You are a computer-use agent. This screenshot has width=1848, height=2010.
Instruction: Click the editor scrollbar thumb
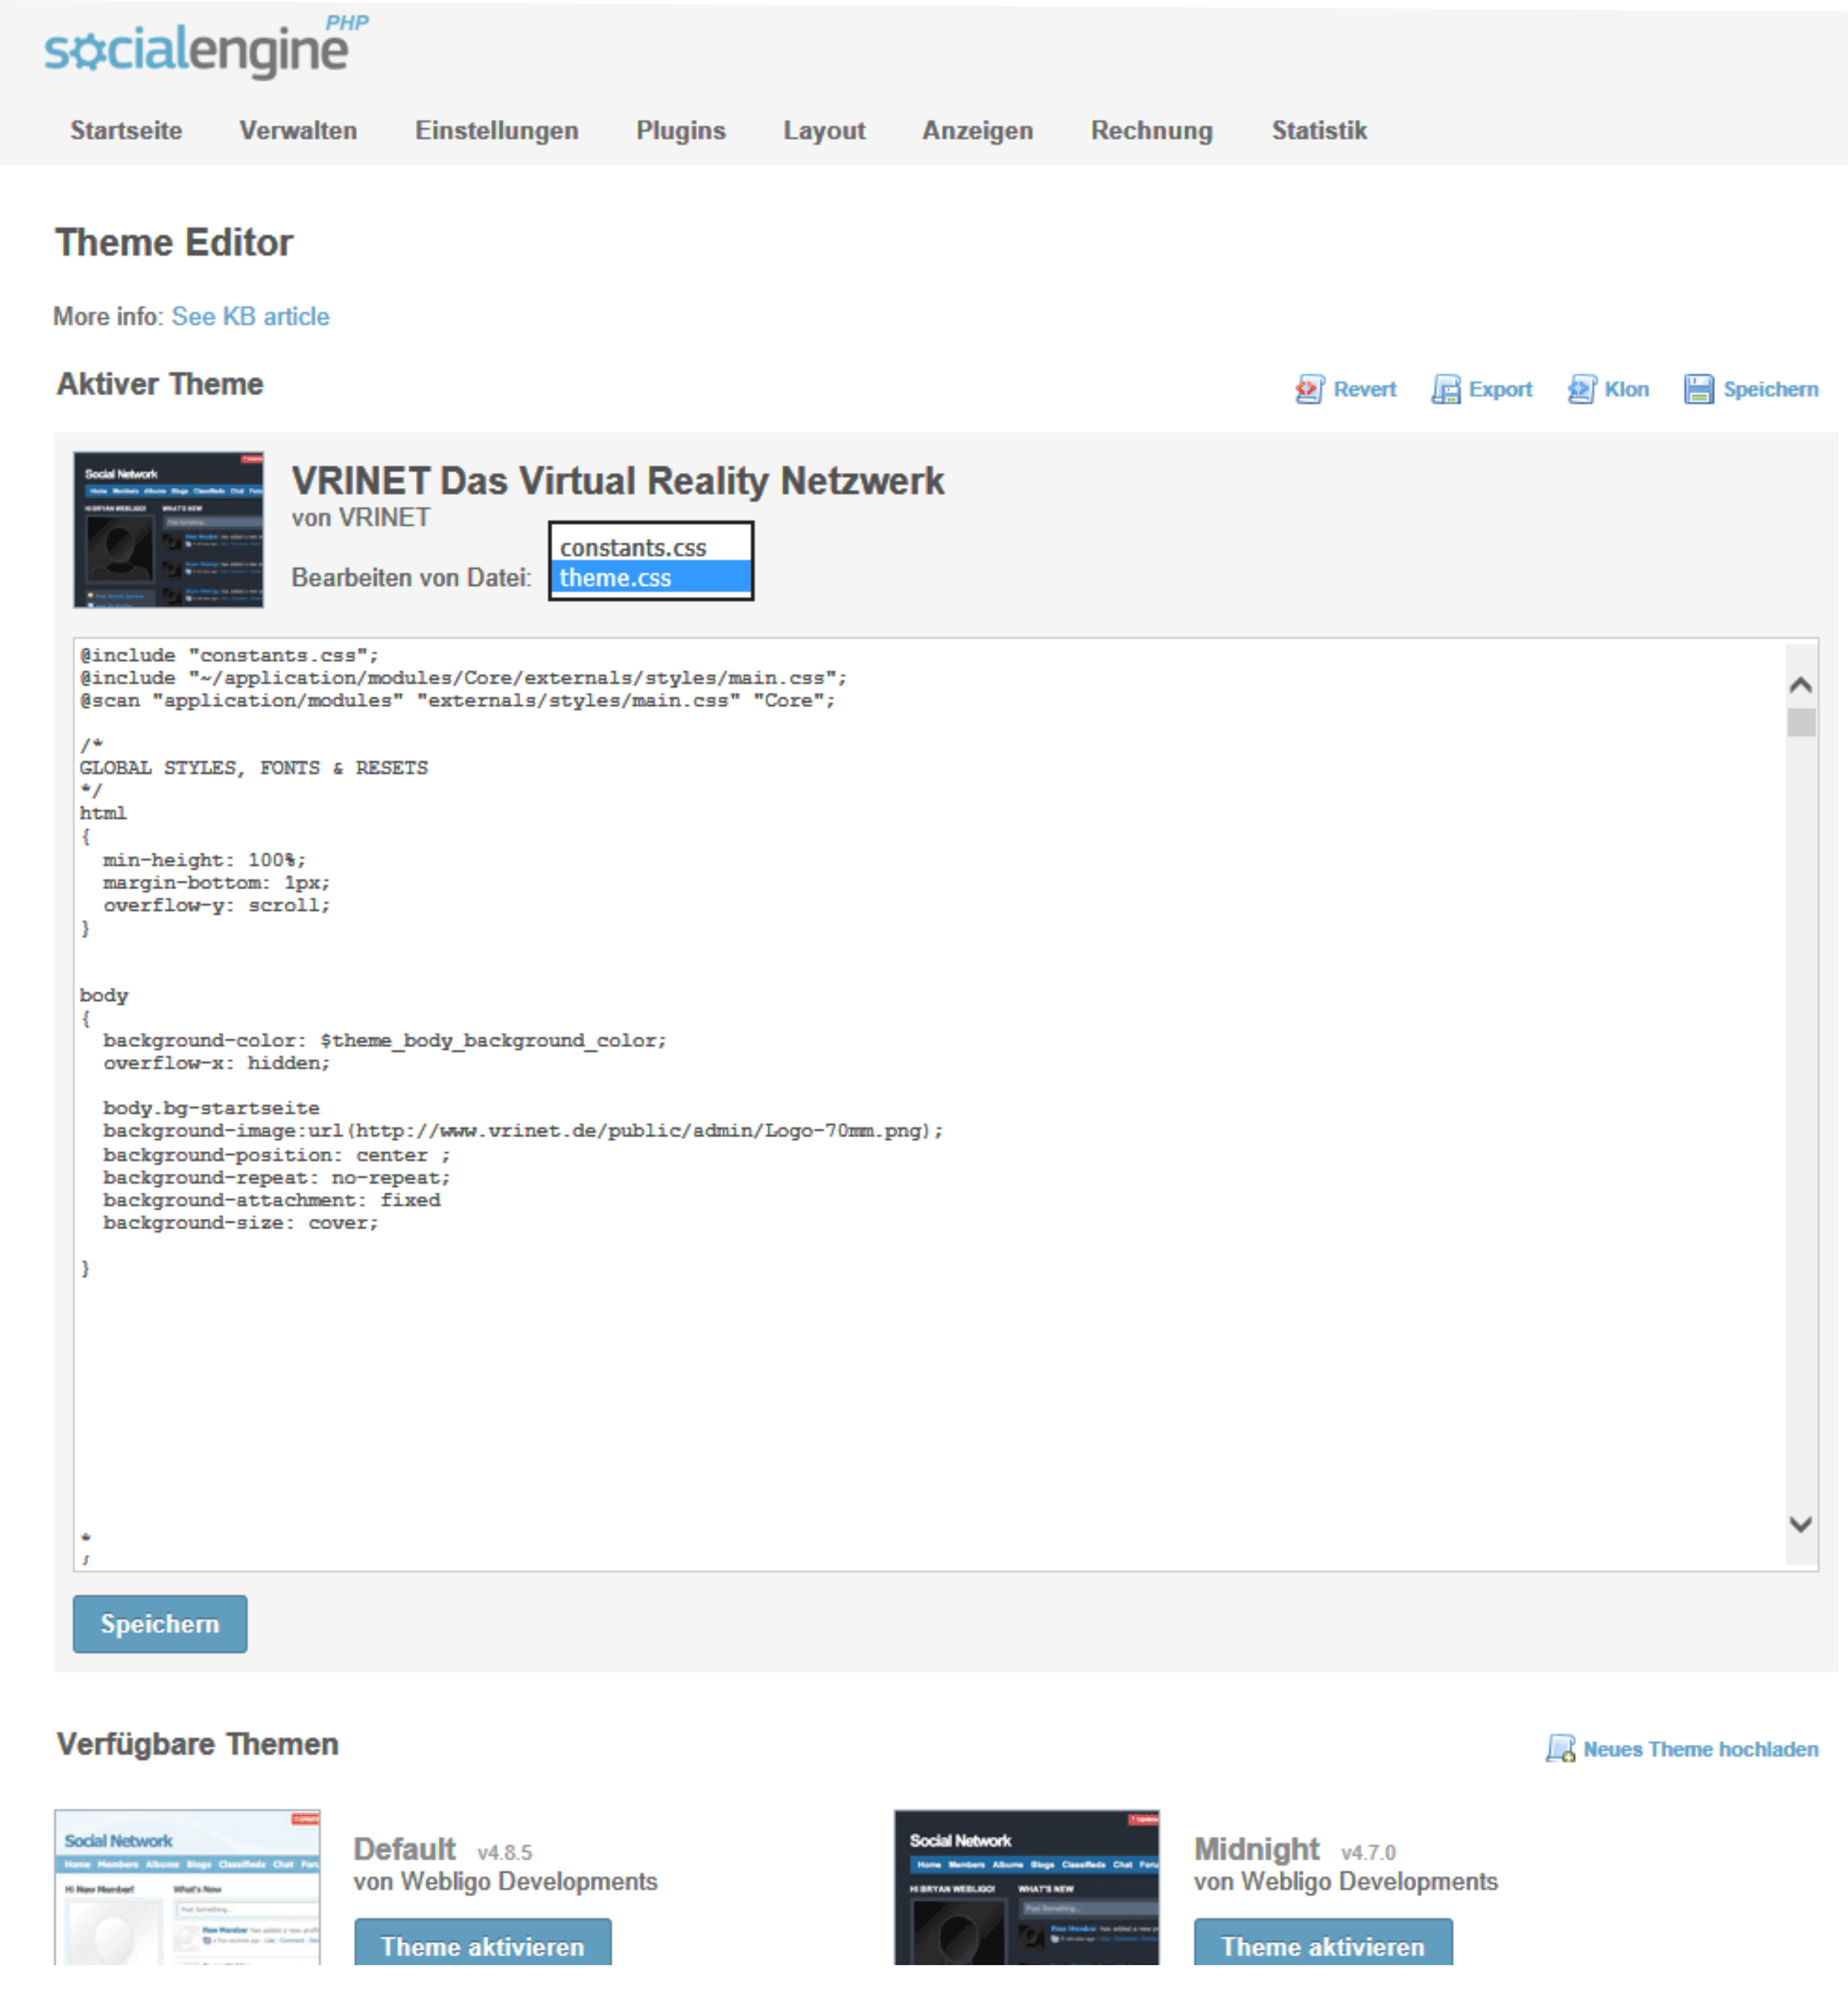(x=1801, y=722)
